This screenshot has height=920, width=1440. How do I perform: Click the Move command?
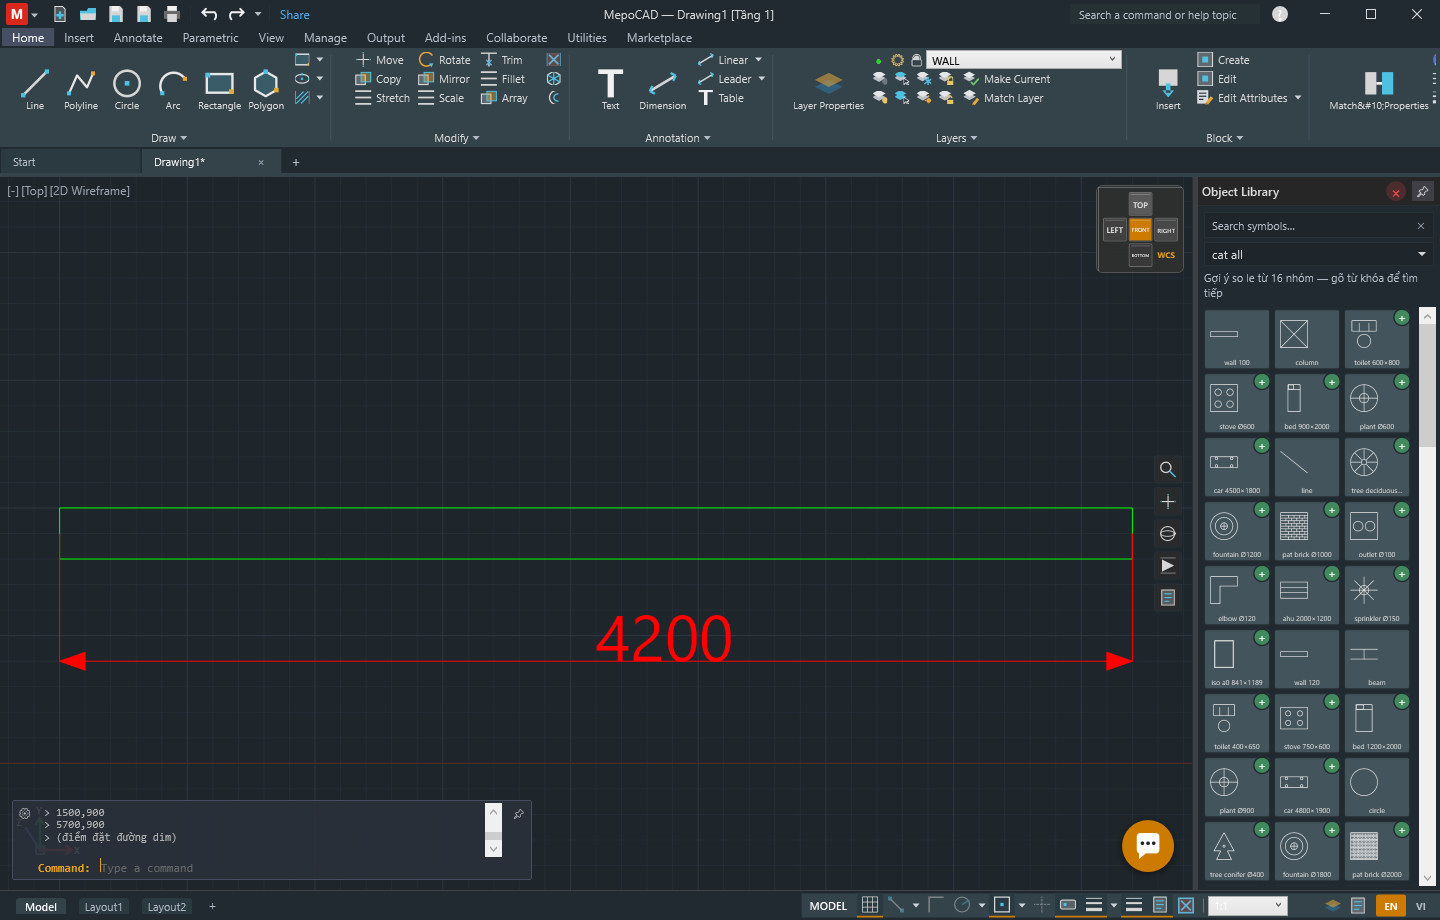[380, 60]
